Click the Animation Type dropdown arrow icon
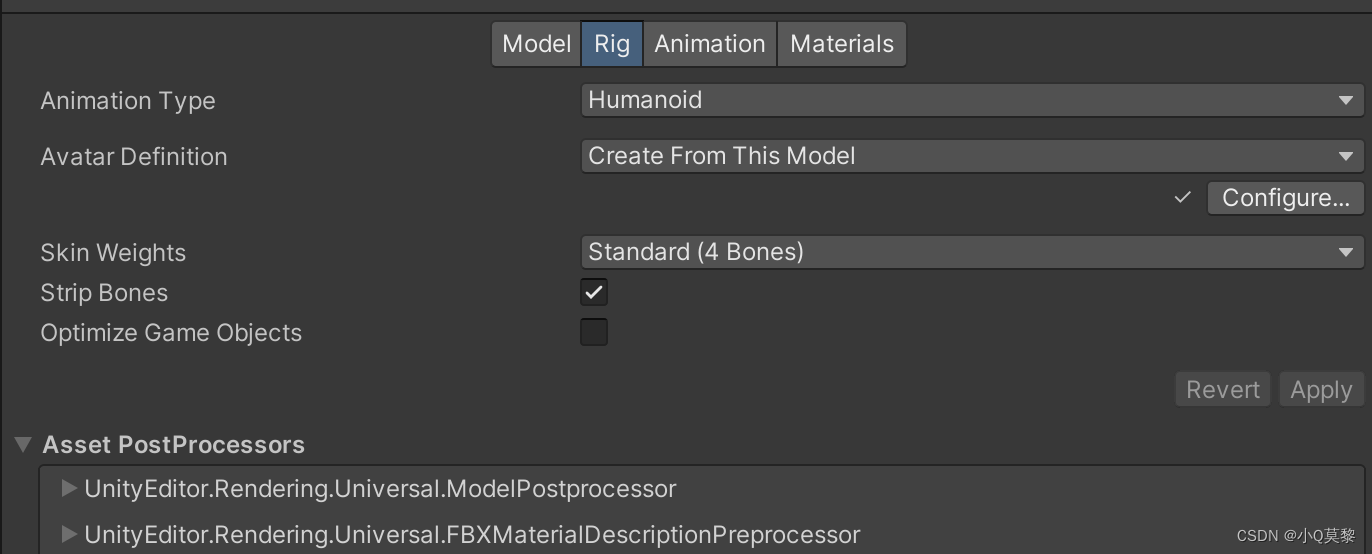 click(1346, 101)
